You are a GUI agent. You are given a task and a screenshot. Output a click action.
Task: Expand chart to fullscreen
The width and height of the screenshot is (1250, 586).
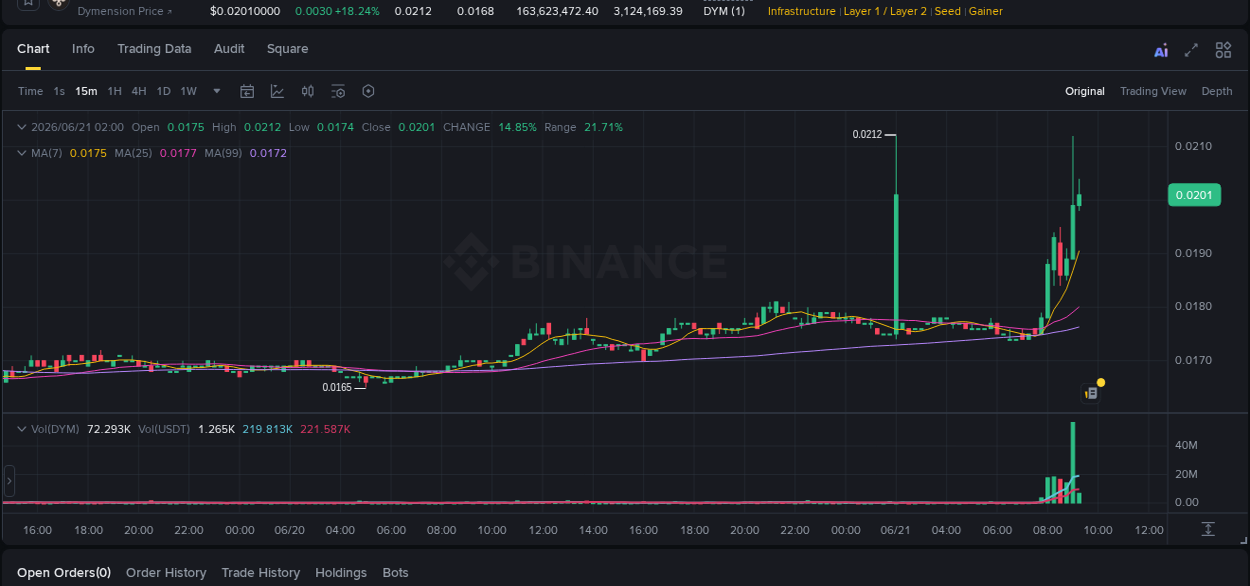point(1191,50)
